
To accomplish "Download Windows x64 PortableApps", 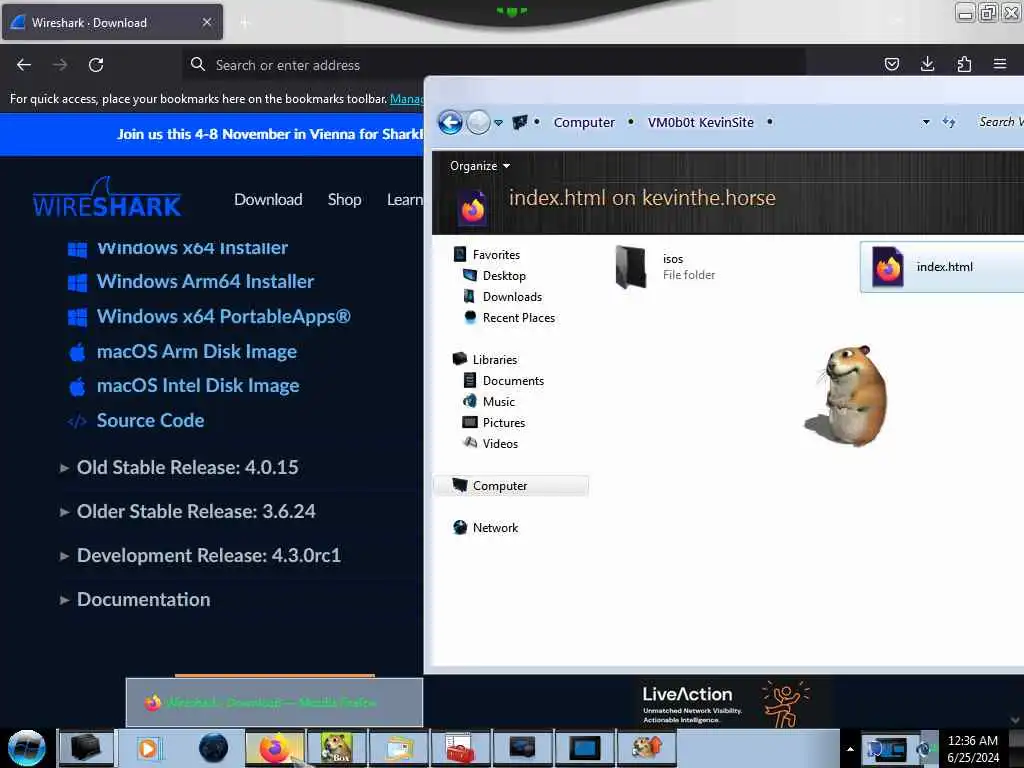I will click(x=223, y=316).
